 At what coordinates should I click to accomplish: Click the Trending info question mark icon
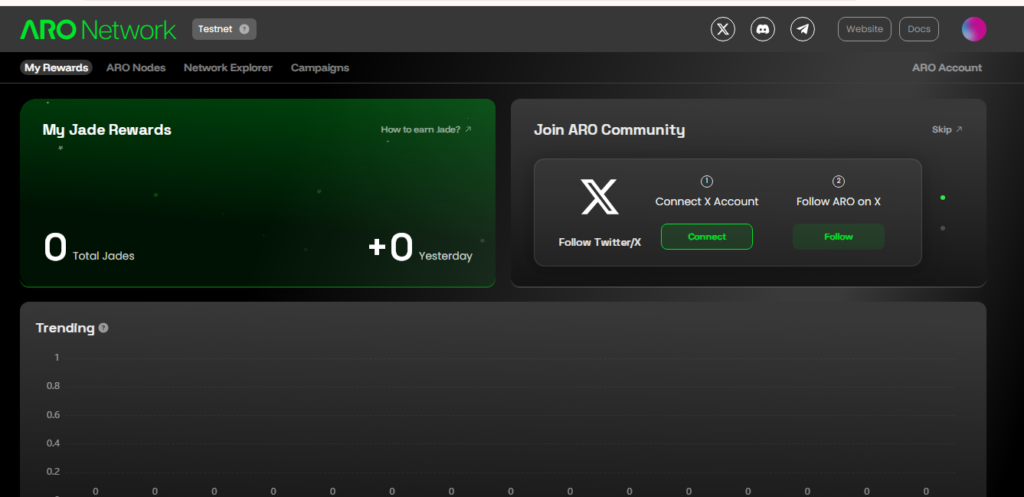pyautogui.click(x=104, y=328)
